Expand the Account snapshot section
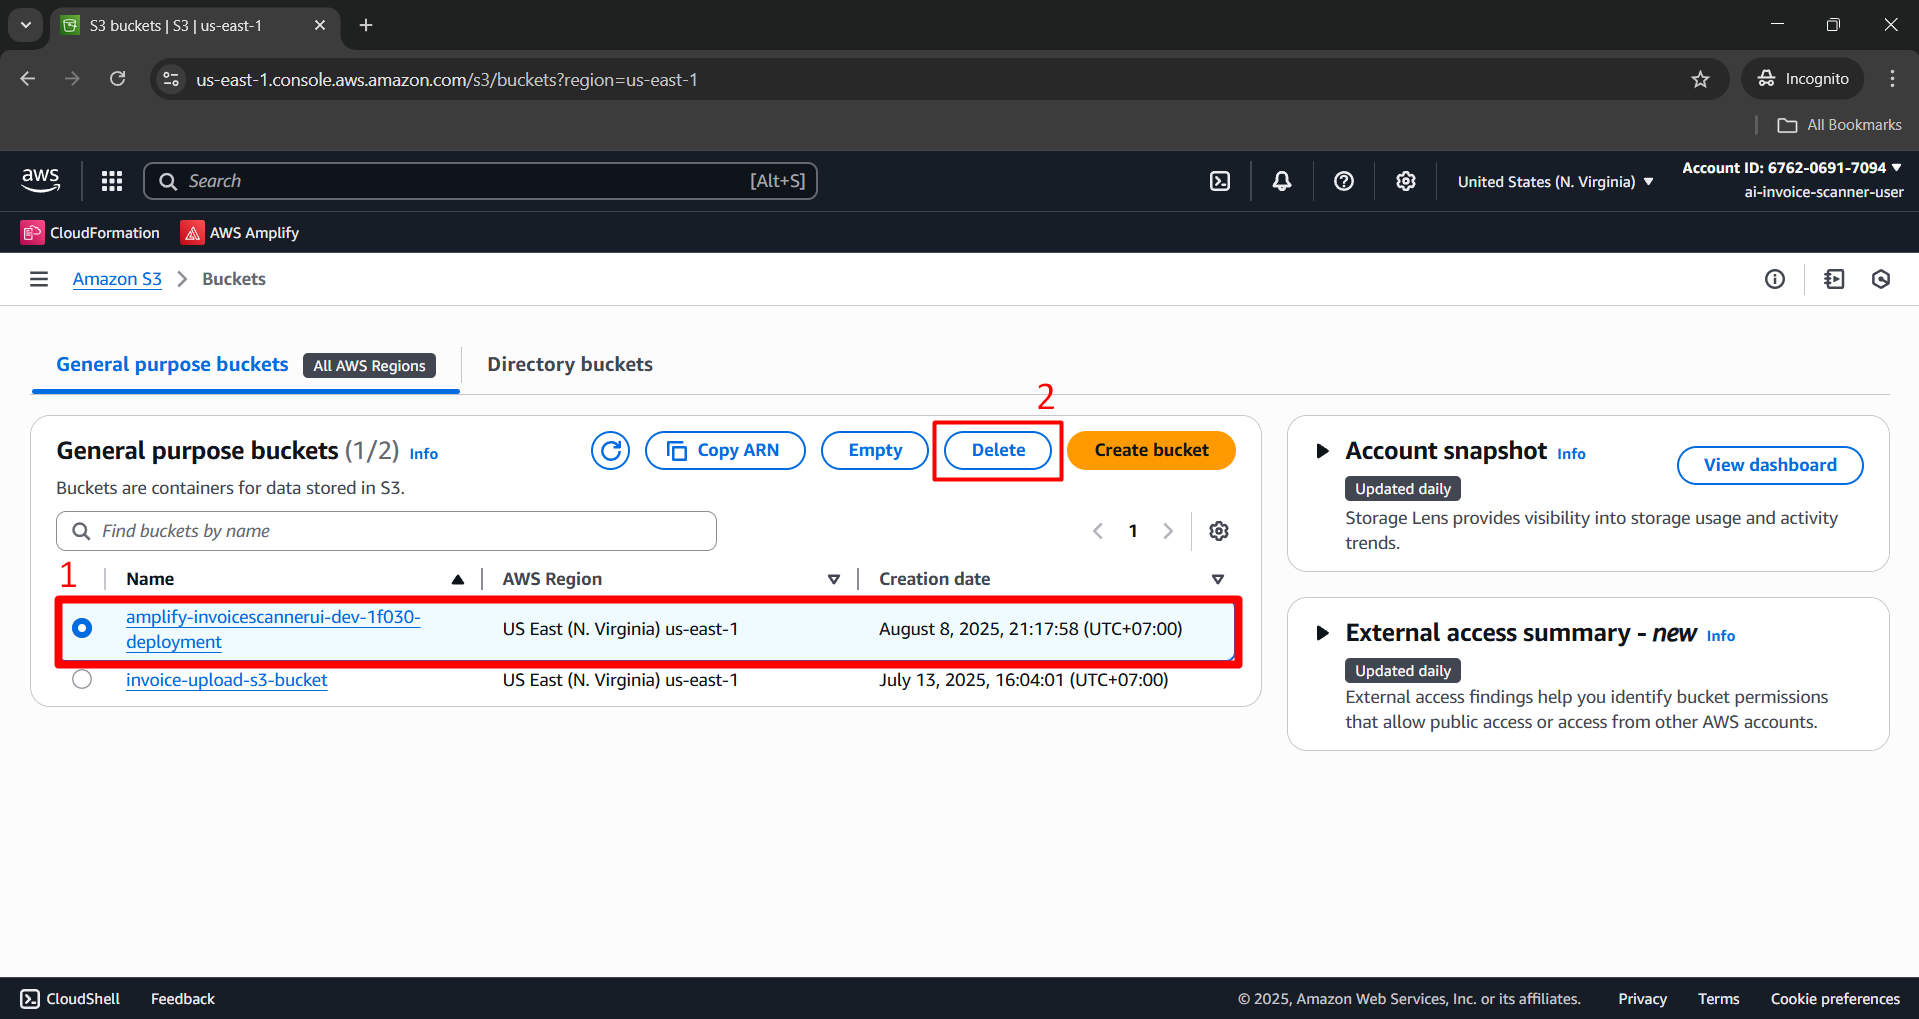This screenshot has width=1919, height=1019. tap(1322, 451)
